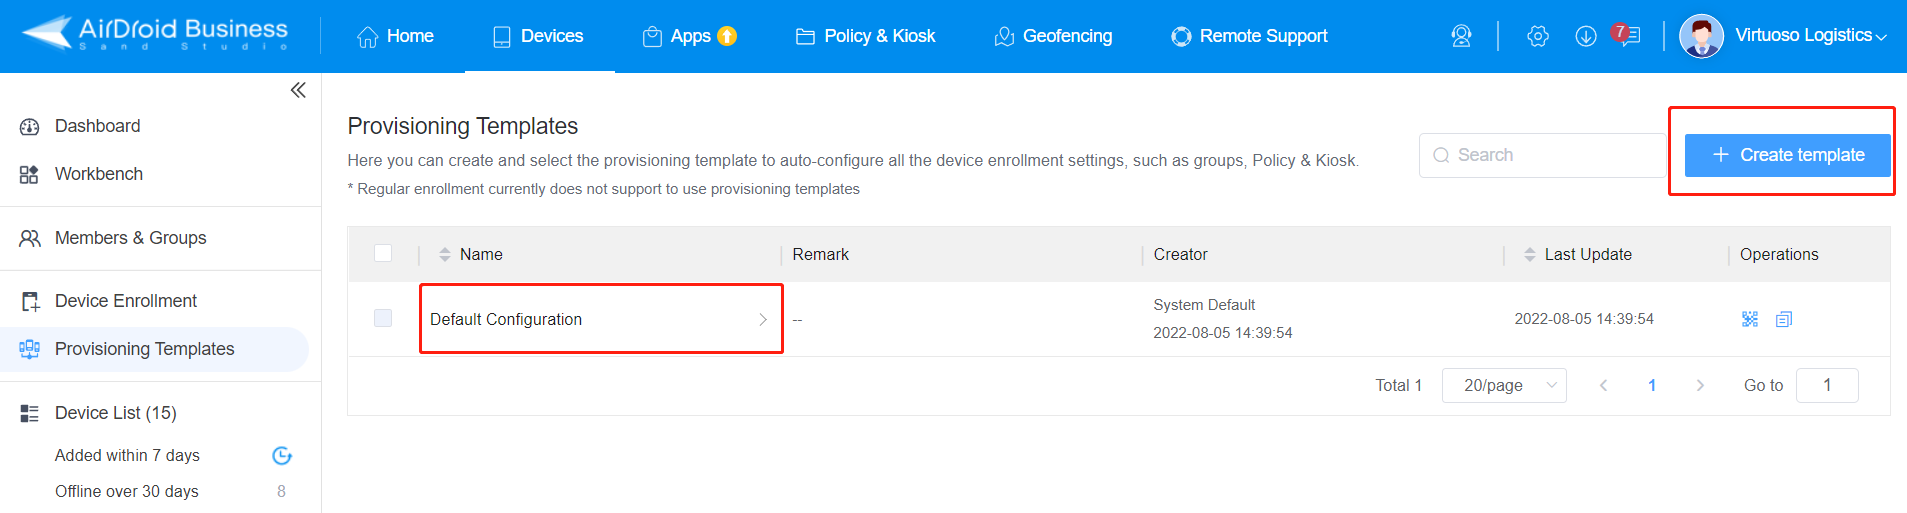Click the support agent headset icon
This screenshot has width=1907, height=513.
(1461, 36)
